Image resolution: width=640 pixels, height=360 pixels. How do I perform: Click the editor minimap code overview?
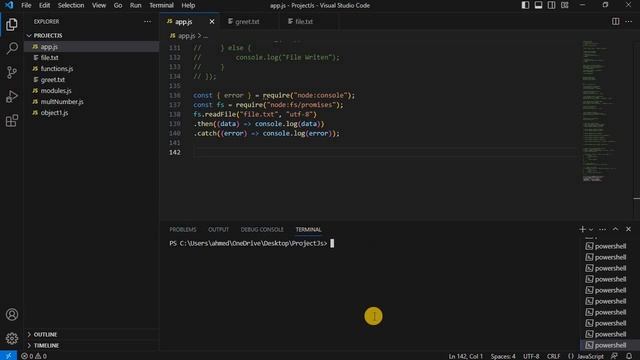coord(600,111)
